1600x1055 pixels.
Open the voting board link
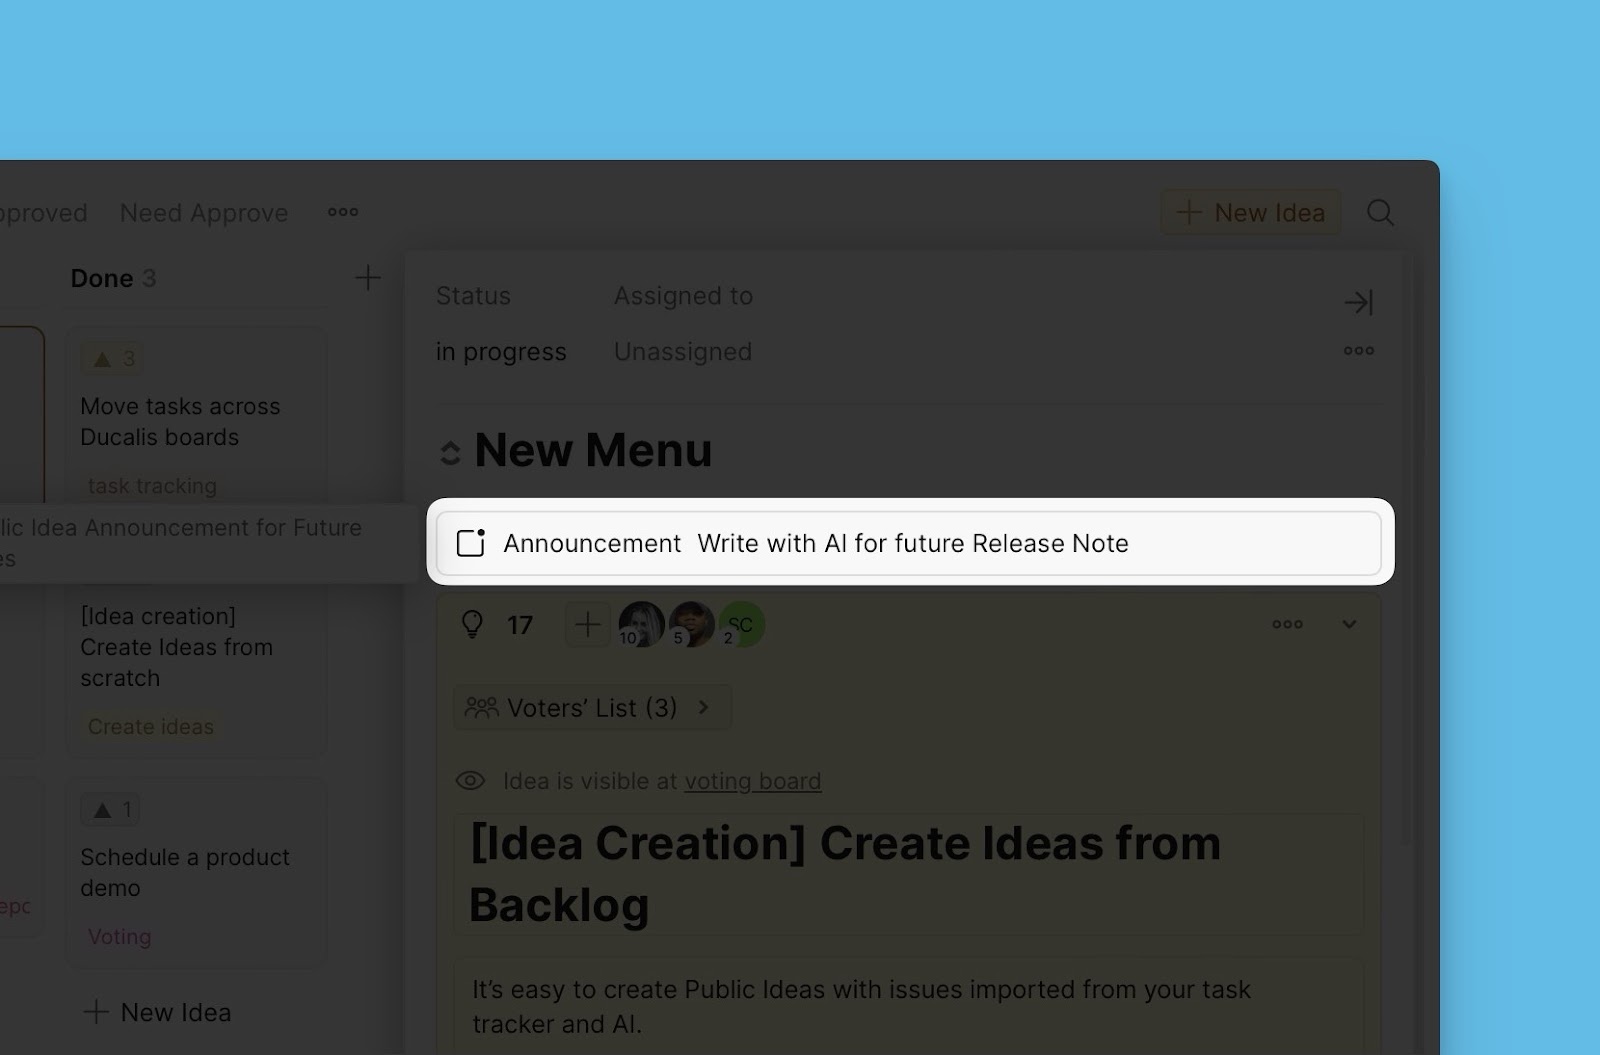[x=752, y=781]
